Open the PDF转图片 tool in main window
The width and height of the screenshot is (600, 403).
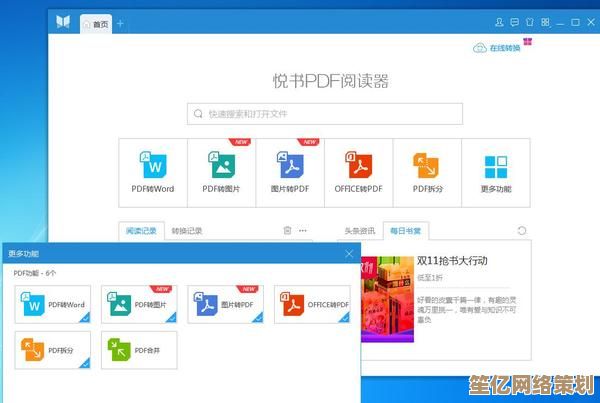coord(221,173)
